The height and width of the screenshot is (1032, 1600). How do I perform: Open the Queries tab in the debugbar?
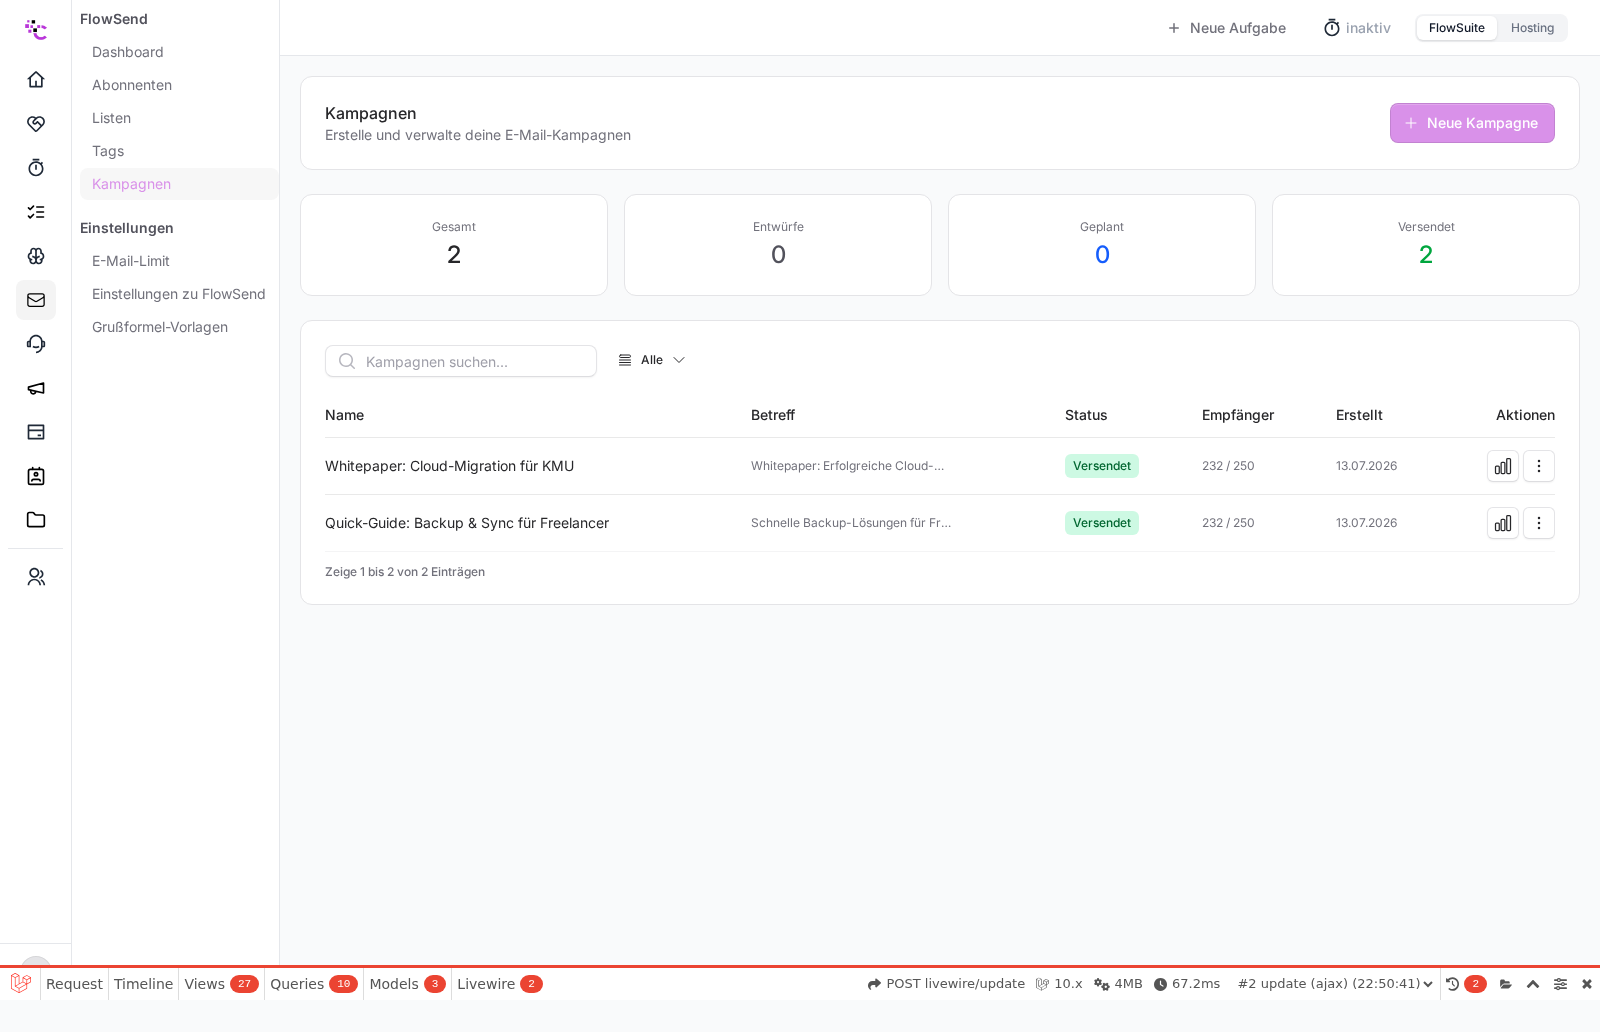tap(314, 984)
